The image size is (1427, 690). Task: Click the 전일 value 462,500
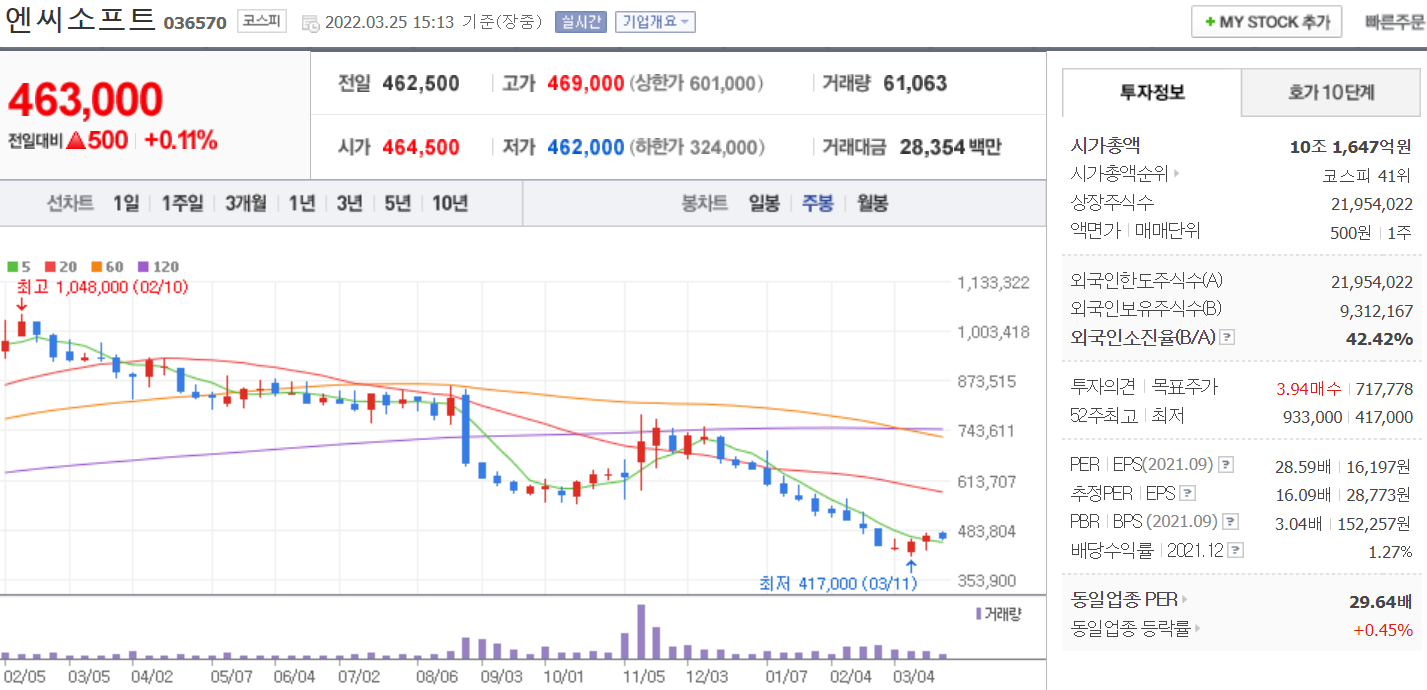(421, 84)
